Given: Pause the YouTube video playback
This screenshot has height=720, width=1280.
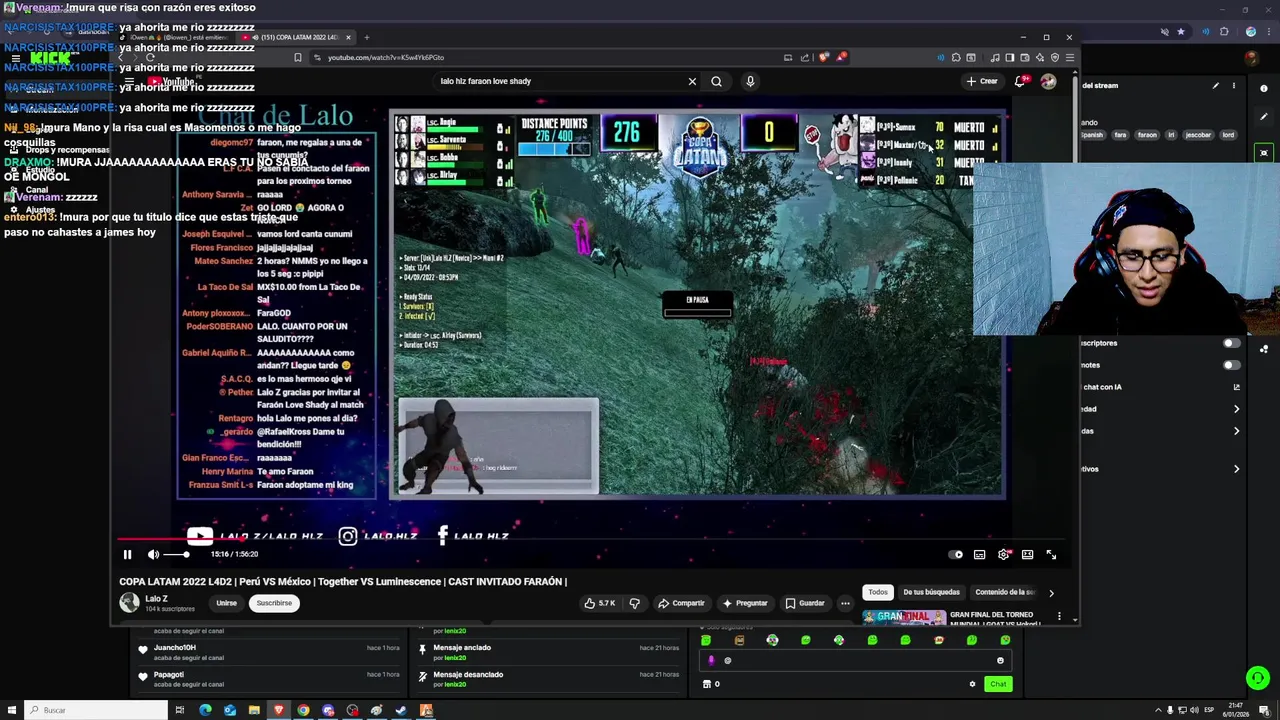Looking at the screenshot, I should pos(127,554).
